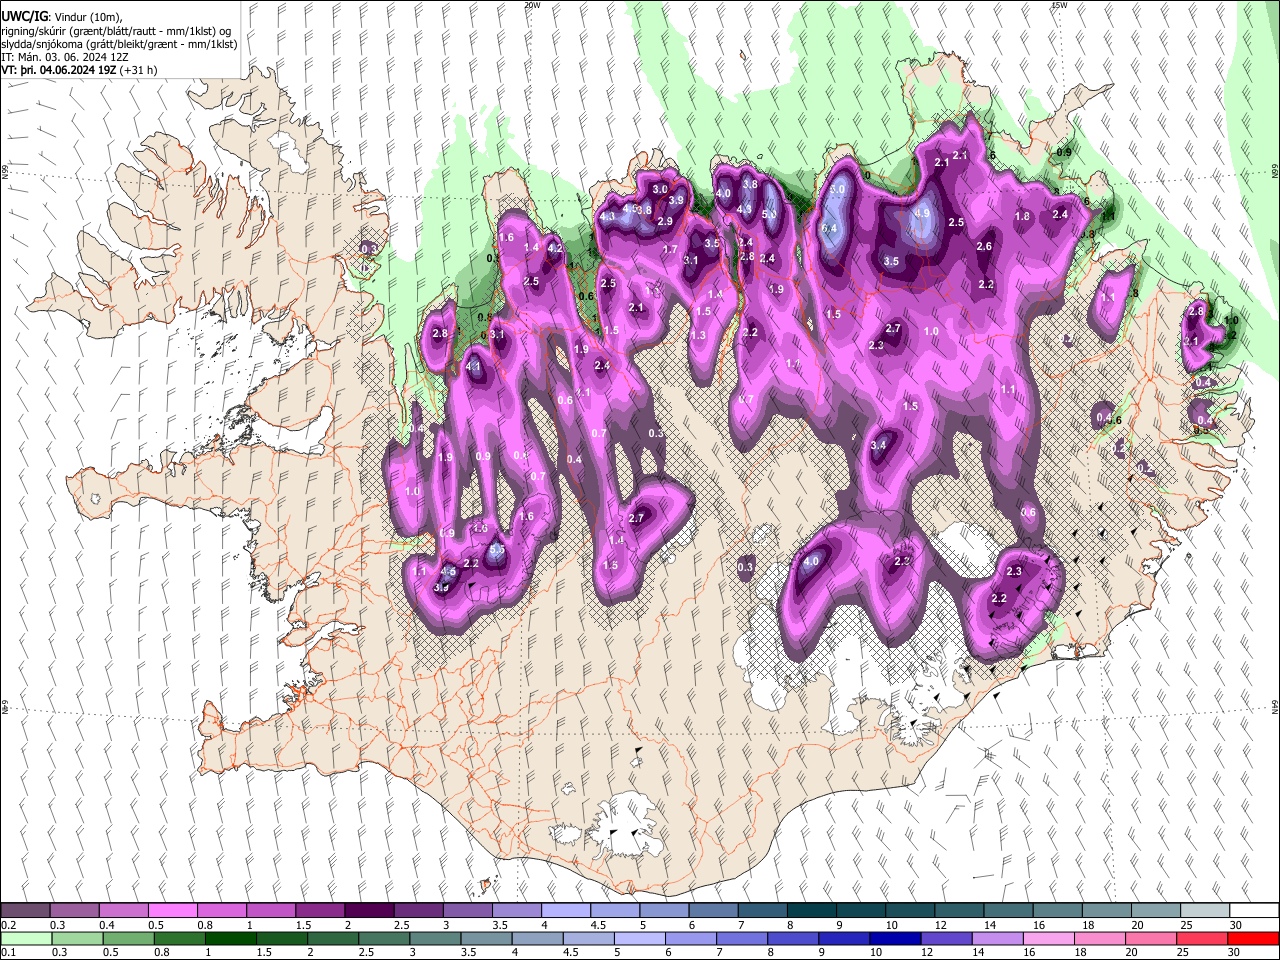Select the snow legend swatch from 0.2 to 0.3
The width and height of the screenshot is (1280, 960).
26,911
